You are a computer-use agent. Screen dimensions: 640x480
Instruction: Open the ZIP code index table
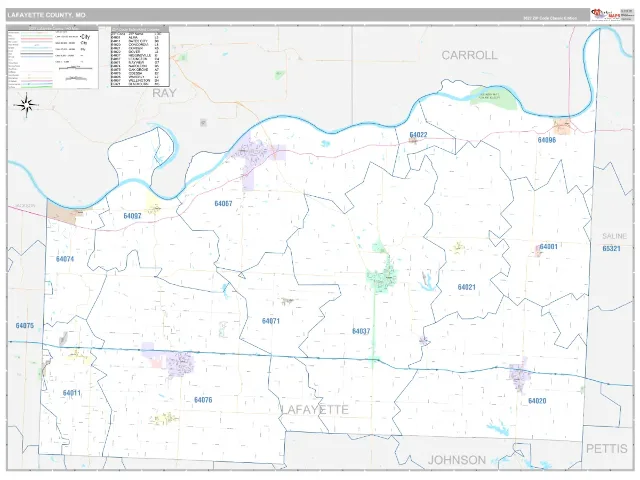(140, 57)
